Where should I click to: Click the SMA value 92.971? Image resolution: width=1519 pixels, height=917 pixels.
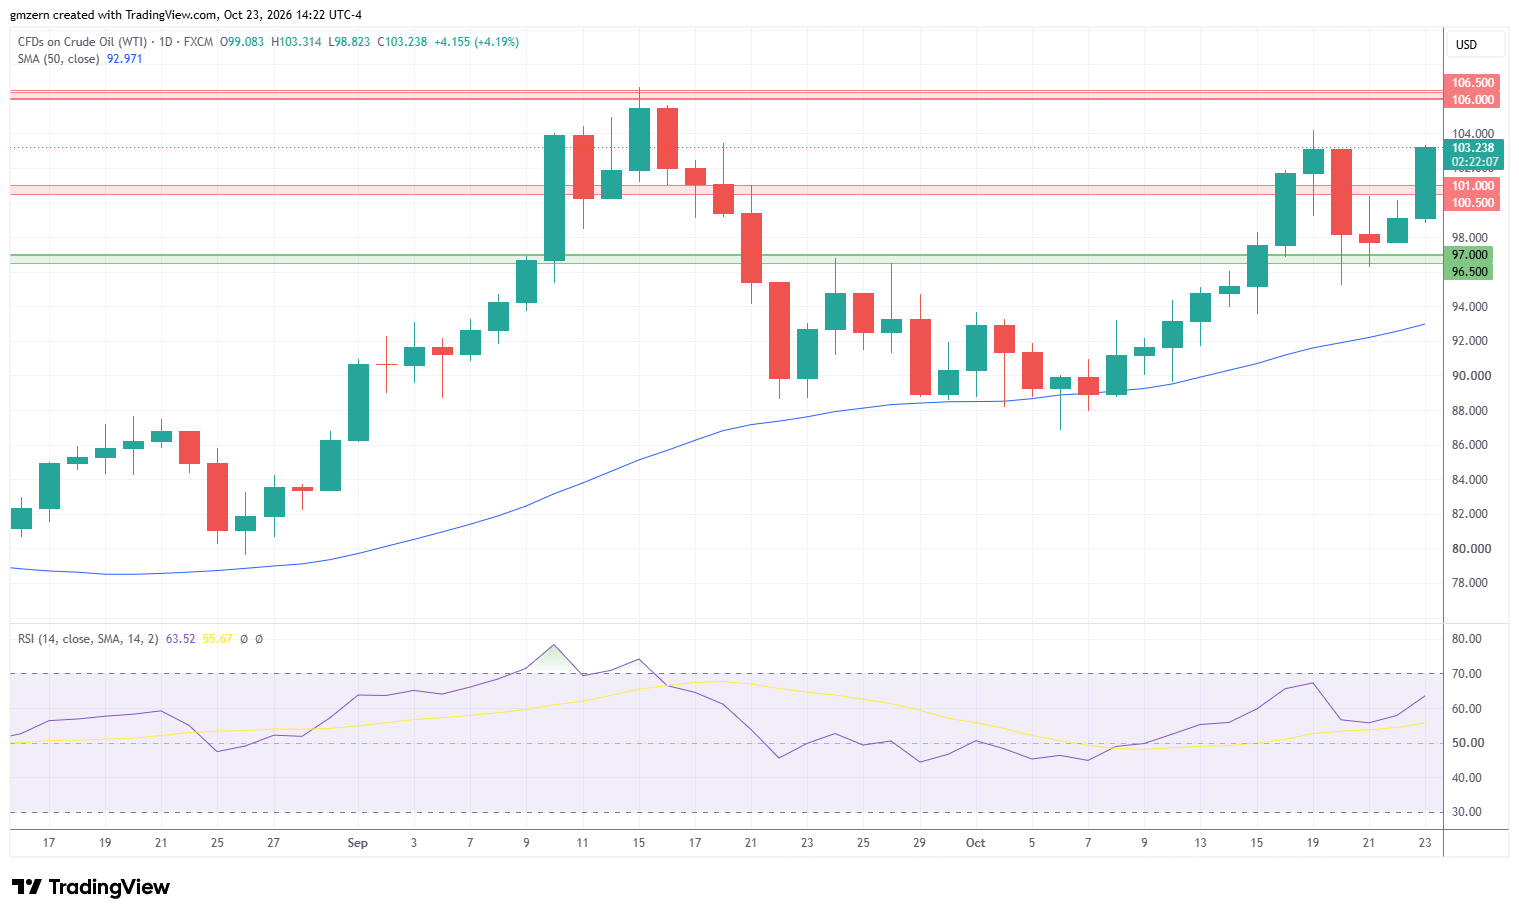[x=125, y=59]
